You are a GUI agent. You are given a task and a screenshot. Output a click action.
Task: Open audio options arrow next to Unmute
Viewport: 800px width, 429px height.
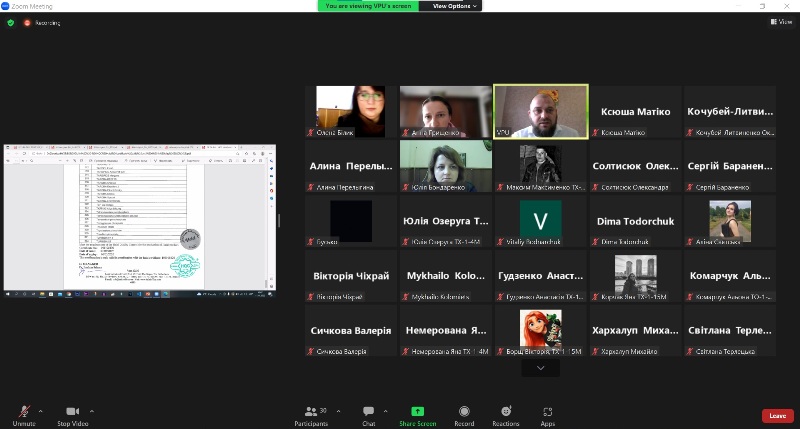tap(41, 411)
